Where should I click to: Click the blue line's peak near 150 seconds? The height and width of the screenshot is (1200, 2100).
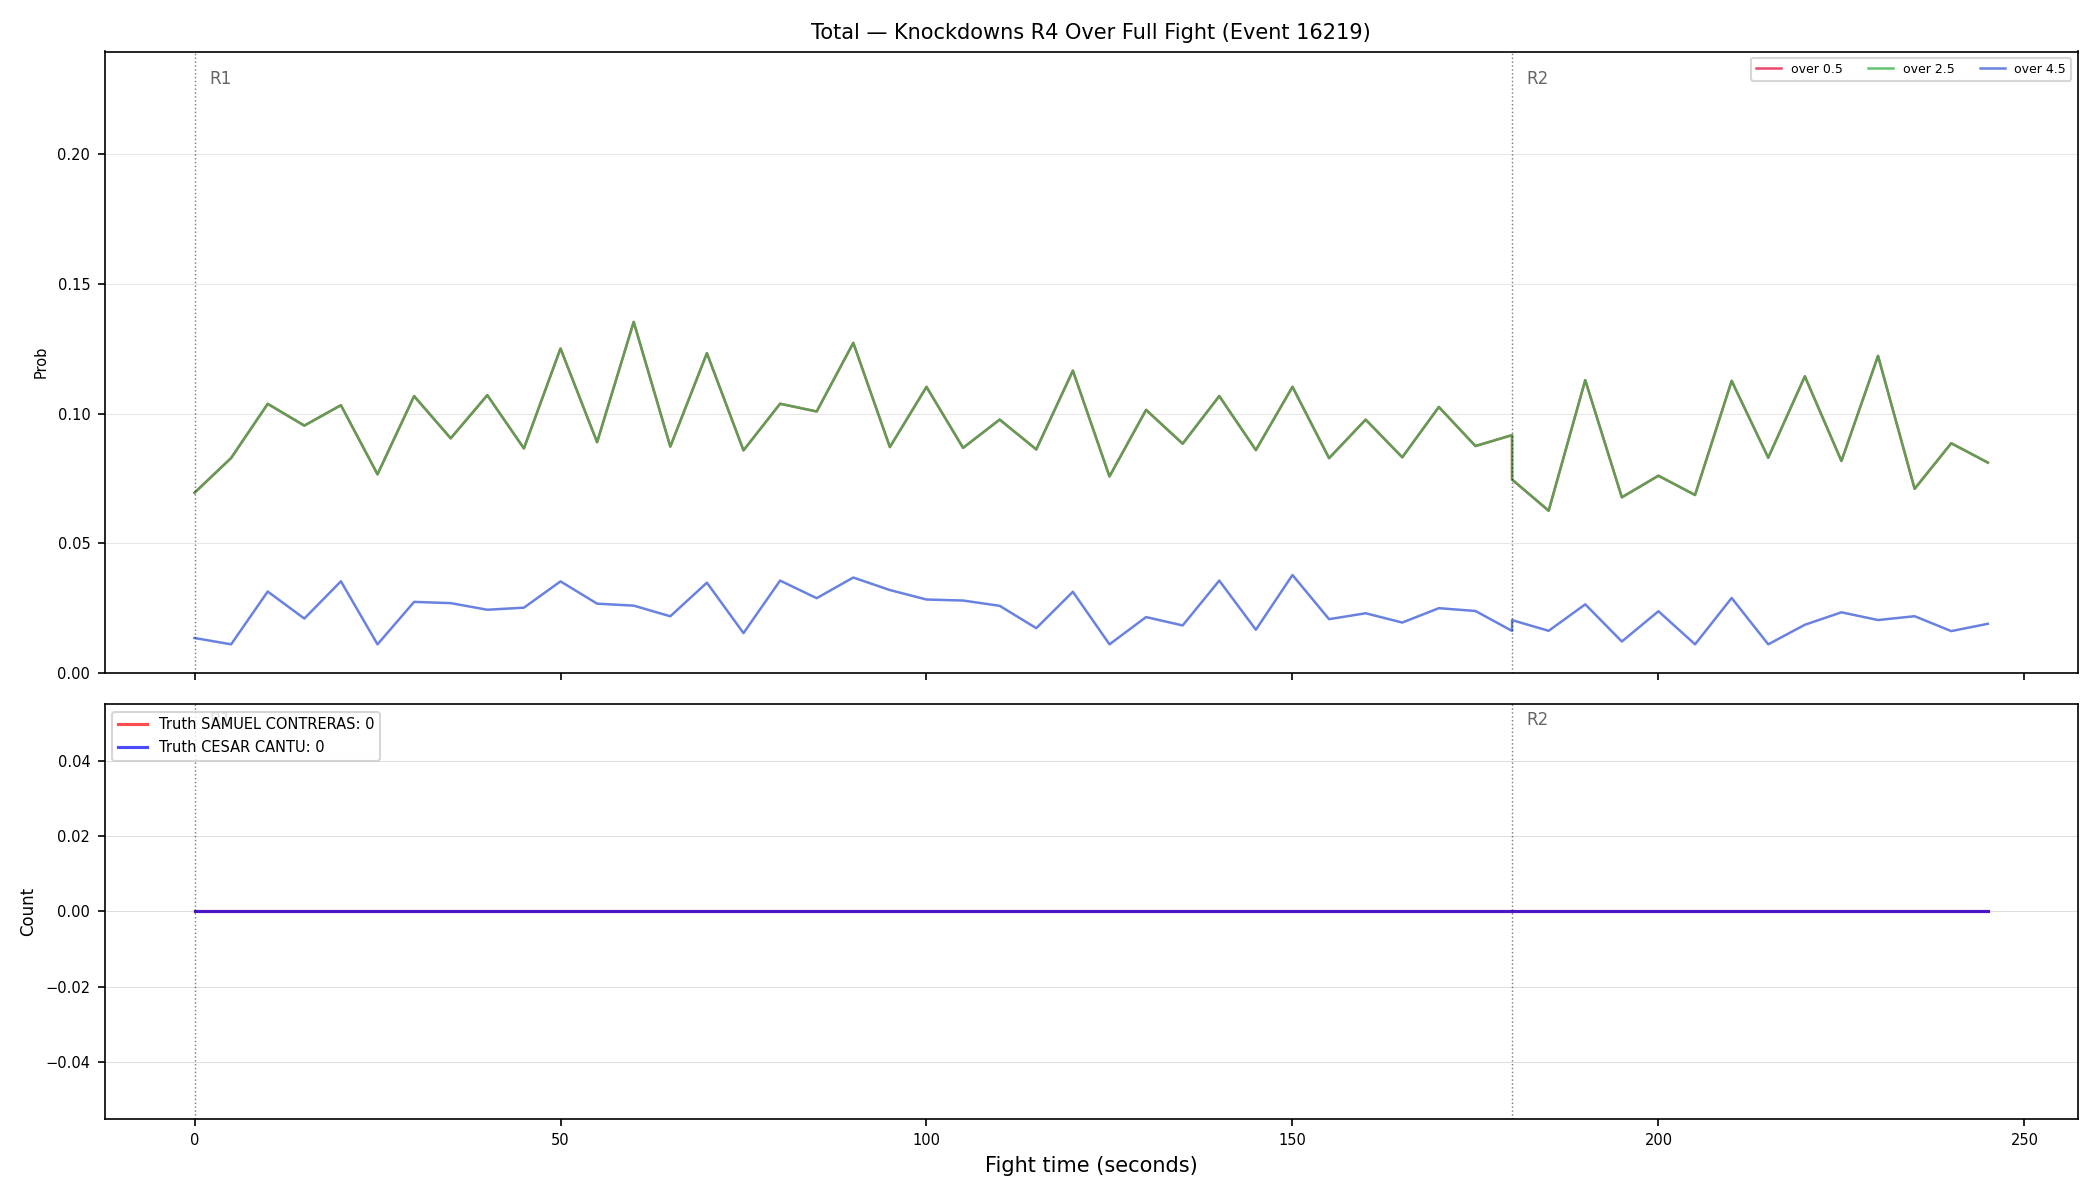point(1292,575)
